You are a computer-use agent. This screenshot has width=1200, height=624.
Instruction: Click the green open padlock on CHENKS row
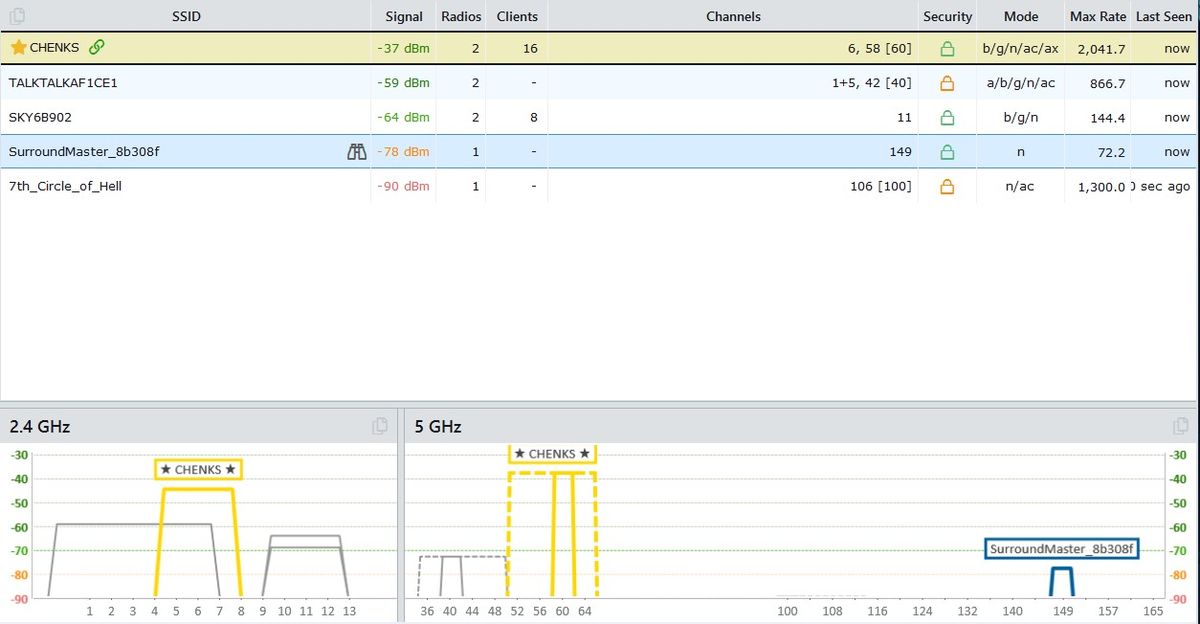click(x=947, y=48)
